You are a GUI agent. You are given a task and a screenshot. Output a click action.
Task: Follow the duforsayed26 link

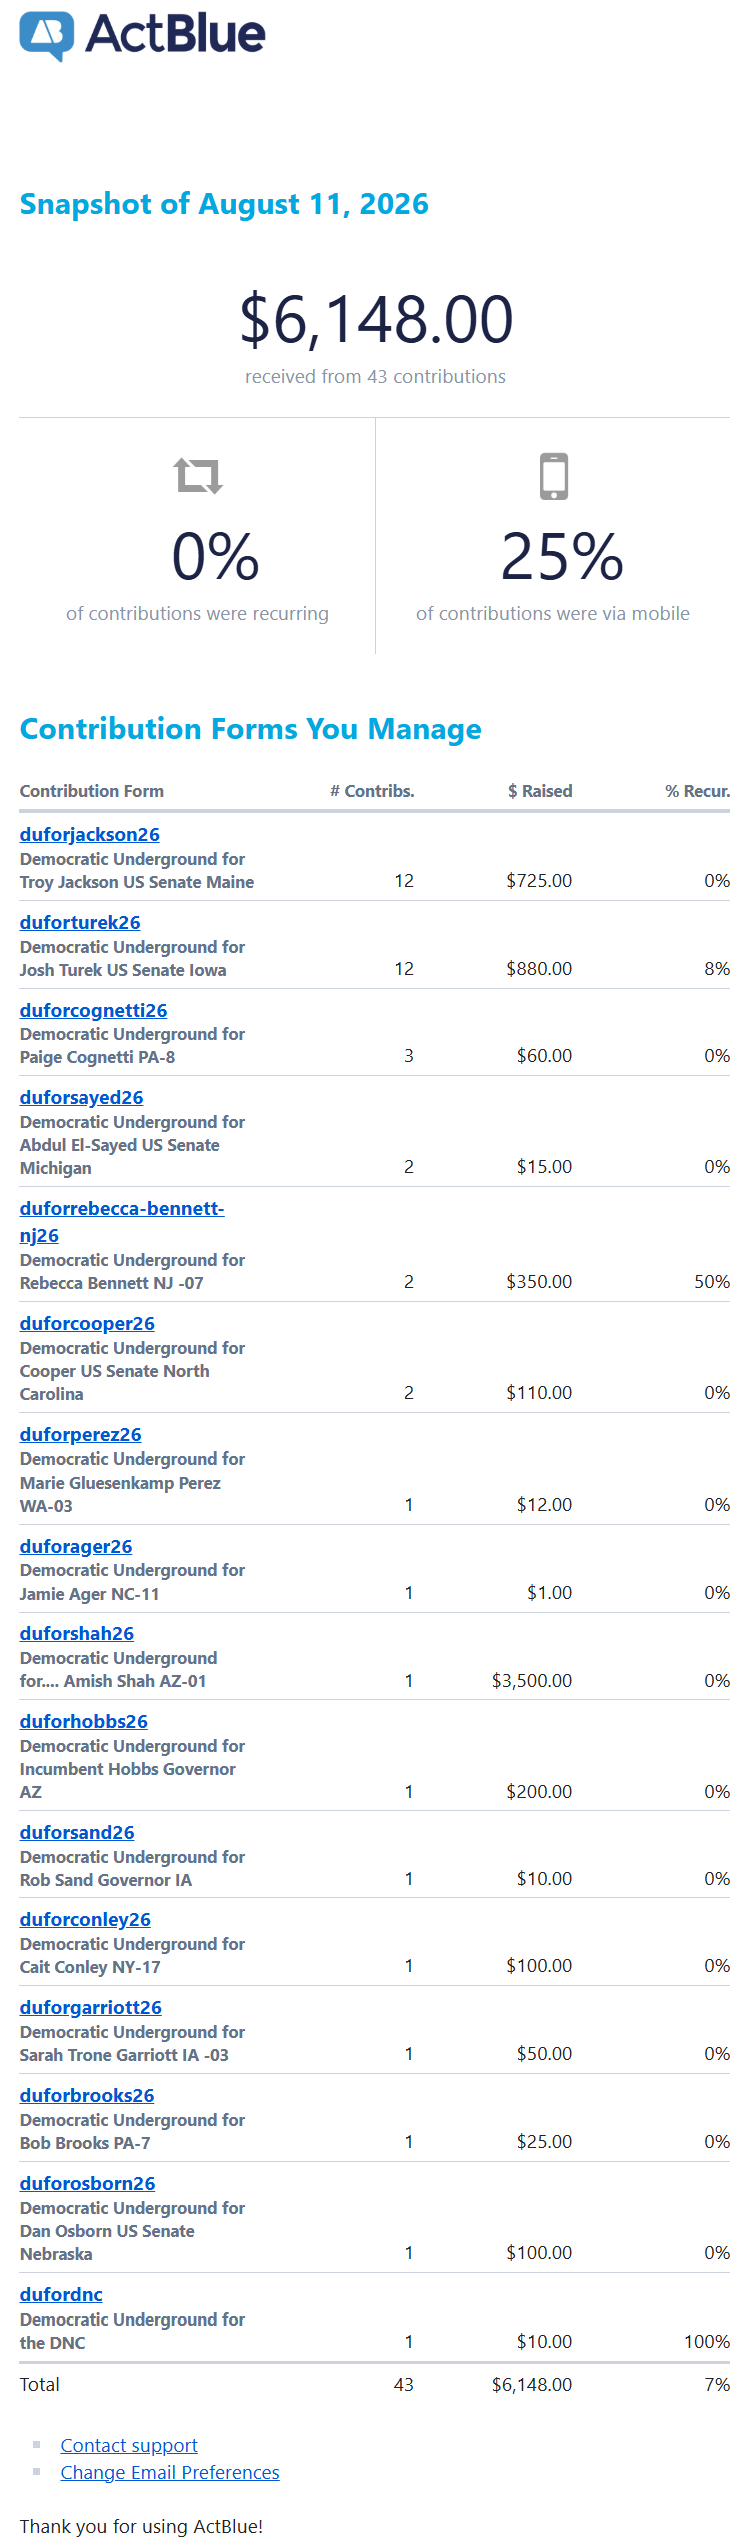pyautogui.click(x=82, y=1097)
